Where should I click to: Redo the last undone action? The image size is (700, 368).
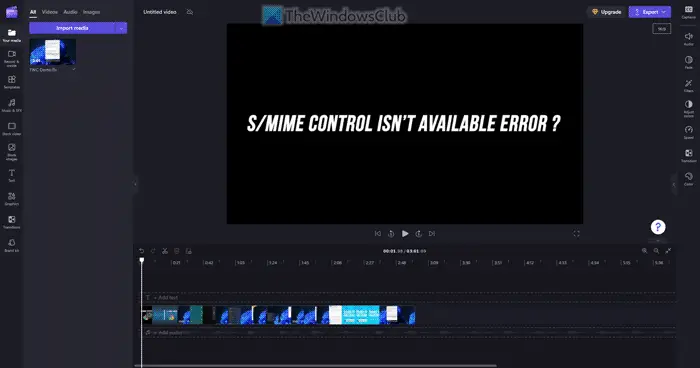click(153, 251)
